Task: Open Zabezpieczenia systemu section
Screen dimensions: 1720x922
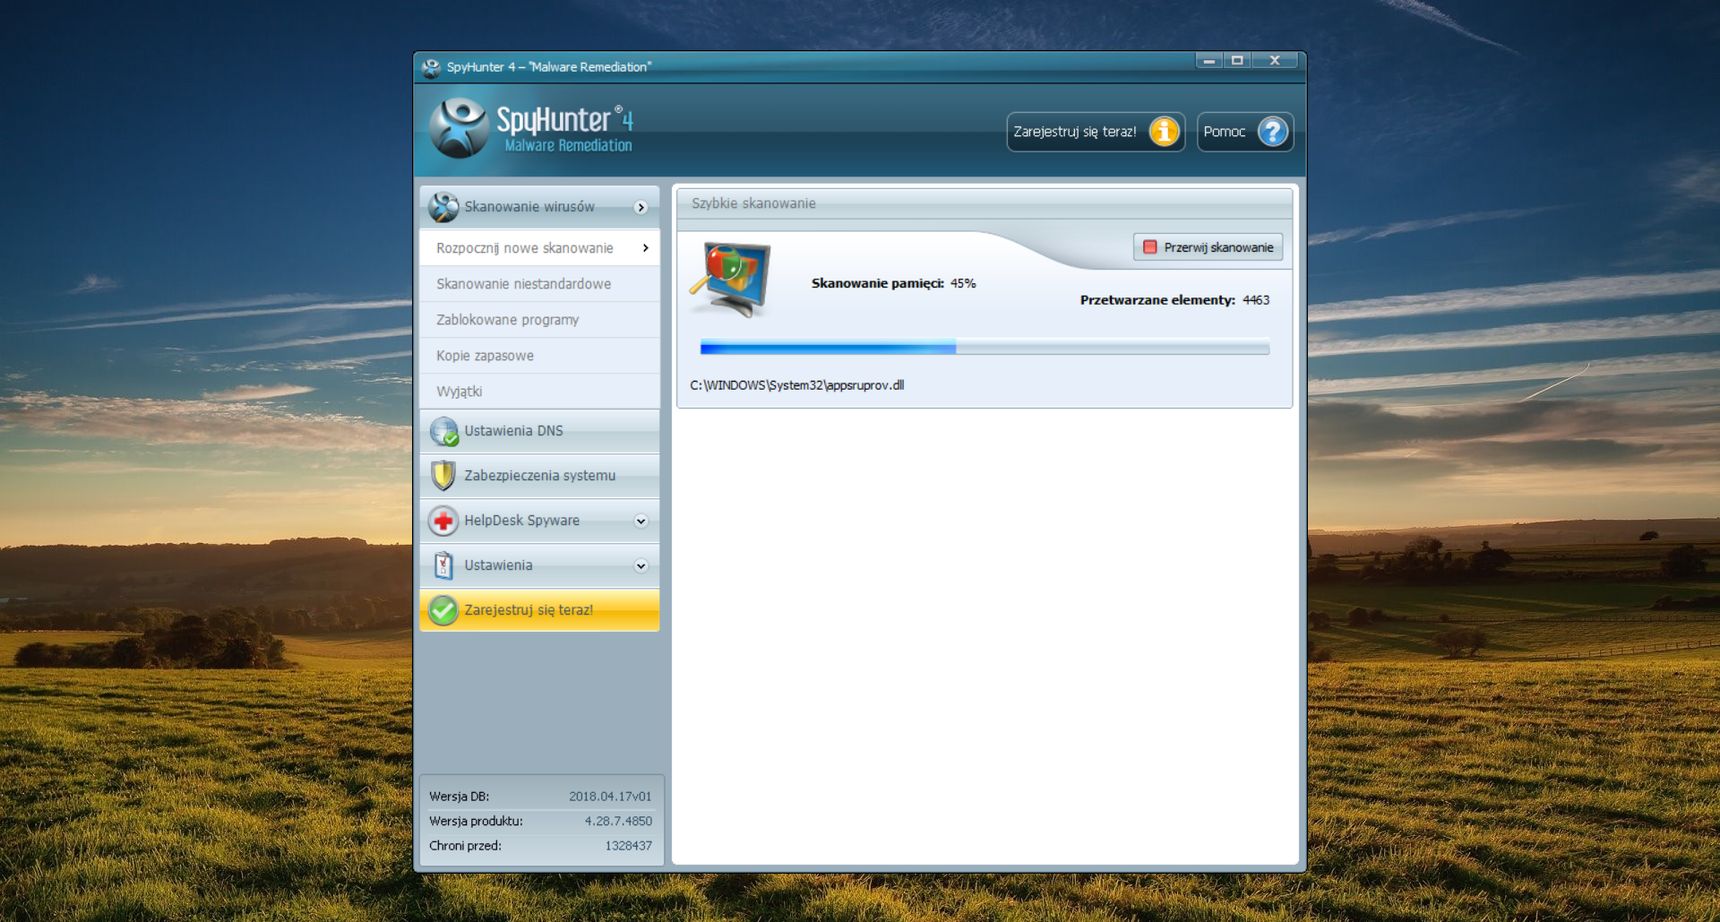Action: pos(540,476)
